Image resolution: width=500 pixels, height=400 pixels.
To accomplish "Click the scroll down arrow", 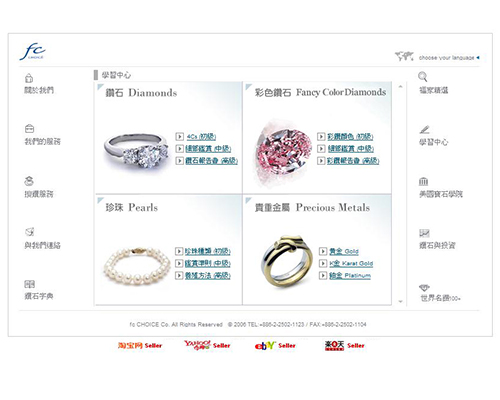I will point(401,302).
